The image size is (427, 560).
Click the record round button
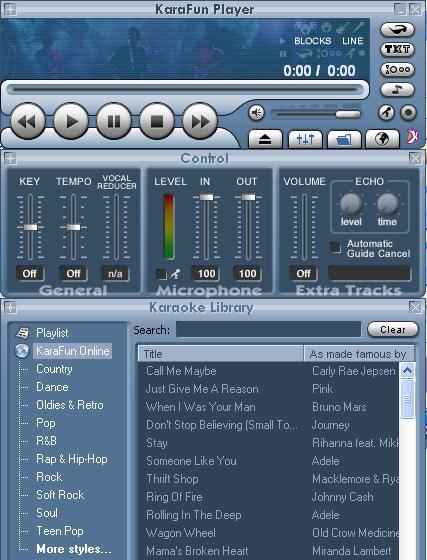(408, 113)
